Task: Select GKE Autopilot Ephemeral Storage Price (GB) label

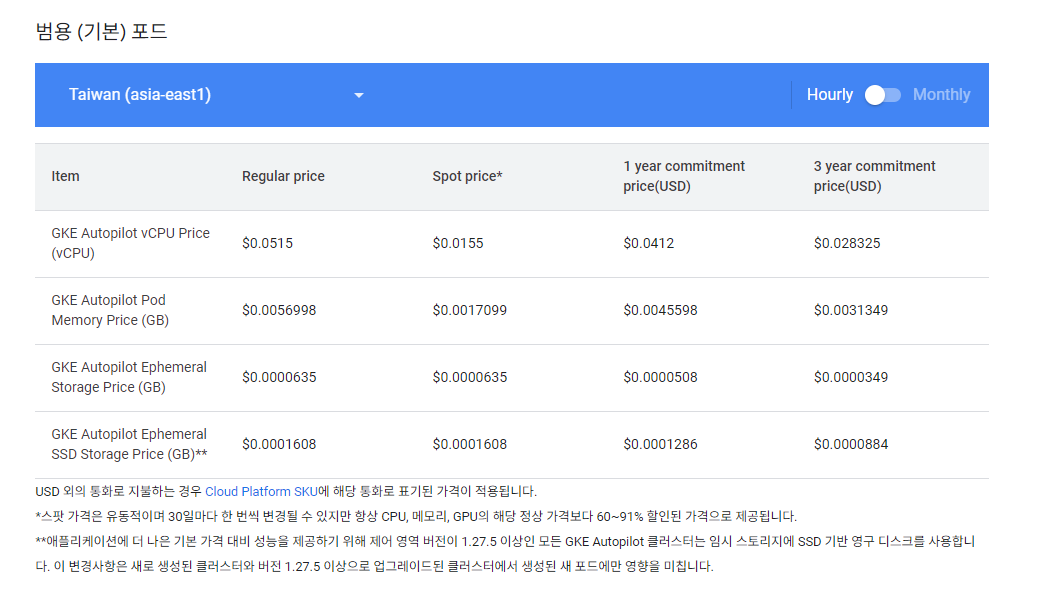Action: pos(129,377)
